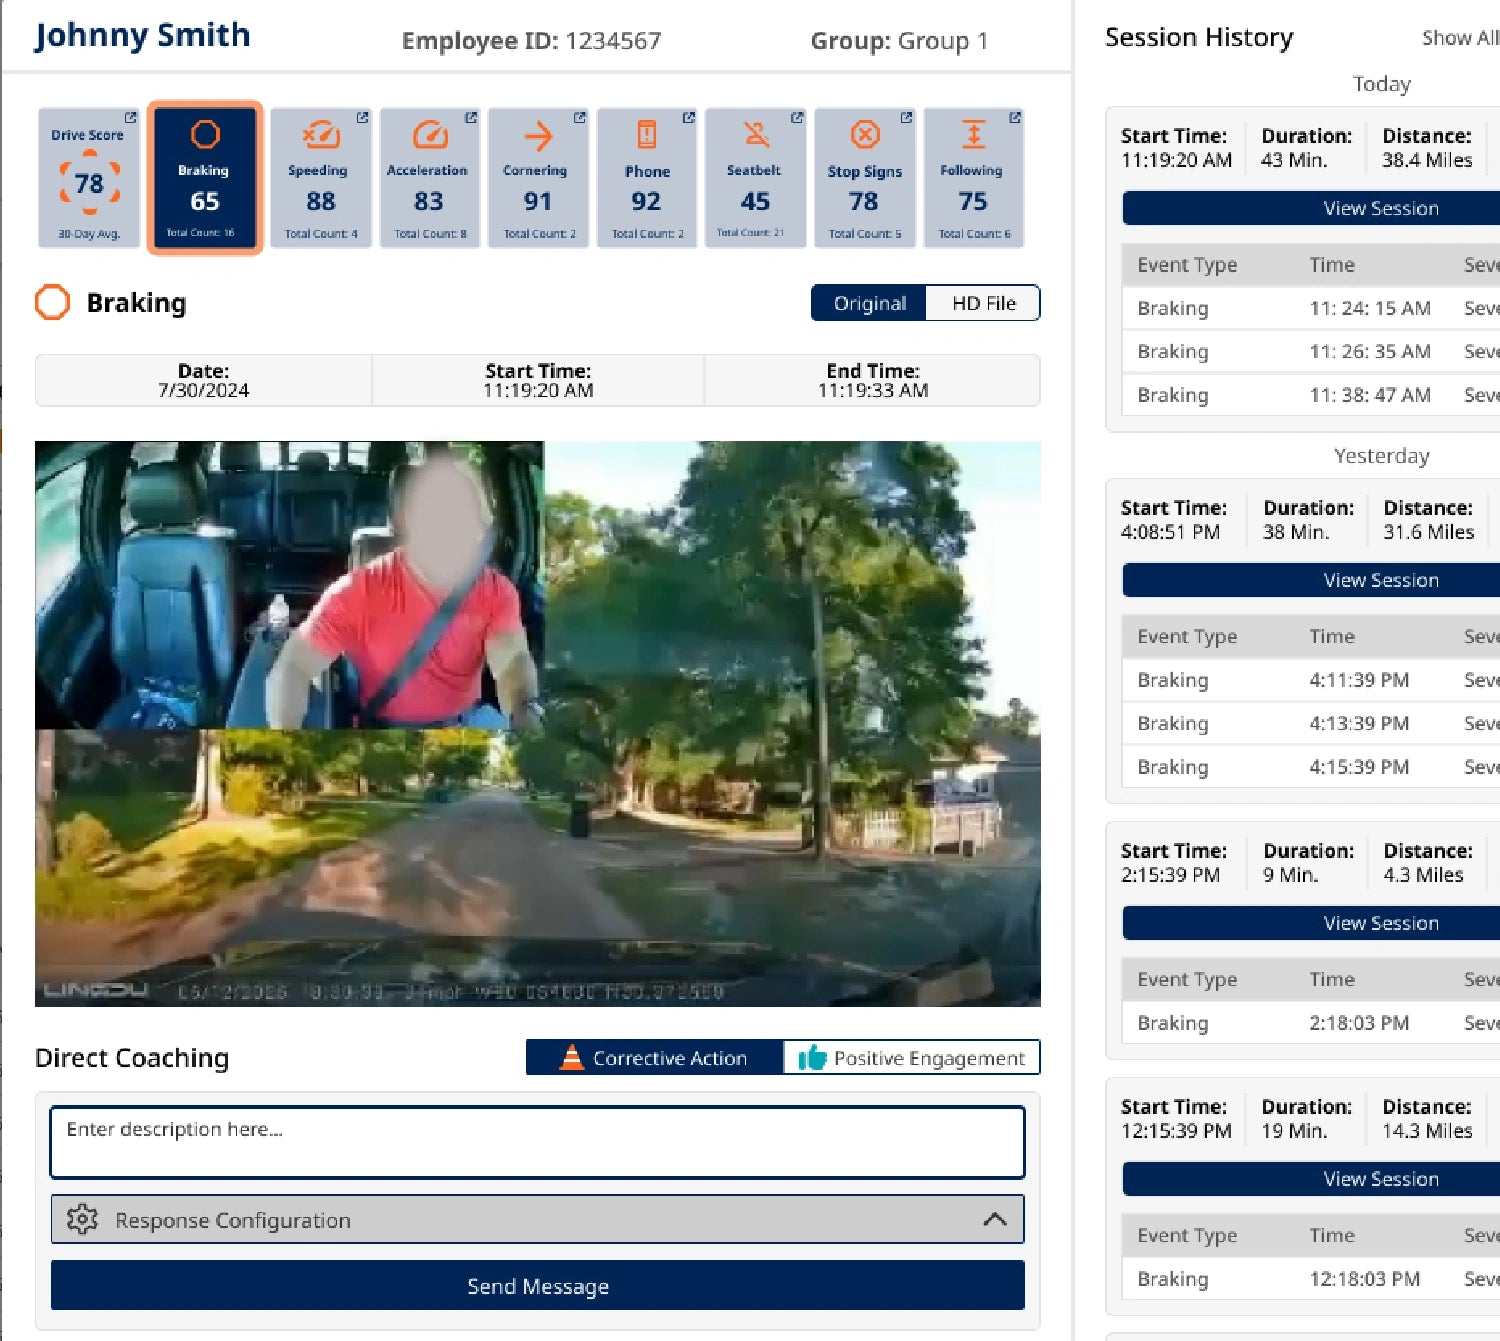Switch video to Original
The height and width of the screenshot is (1341, 1500).
click(x=869, y=303)
